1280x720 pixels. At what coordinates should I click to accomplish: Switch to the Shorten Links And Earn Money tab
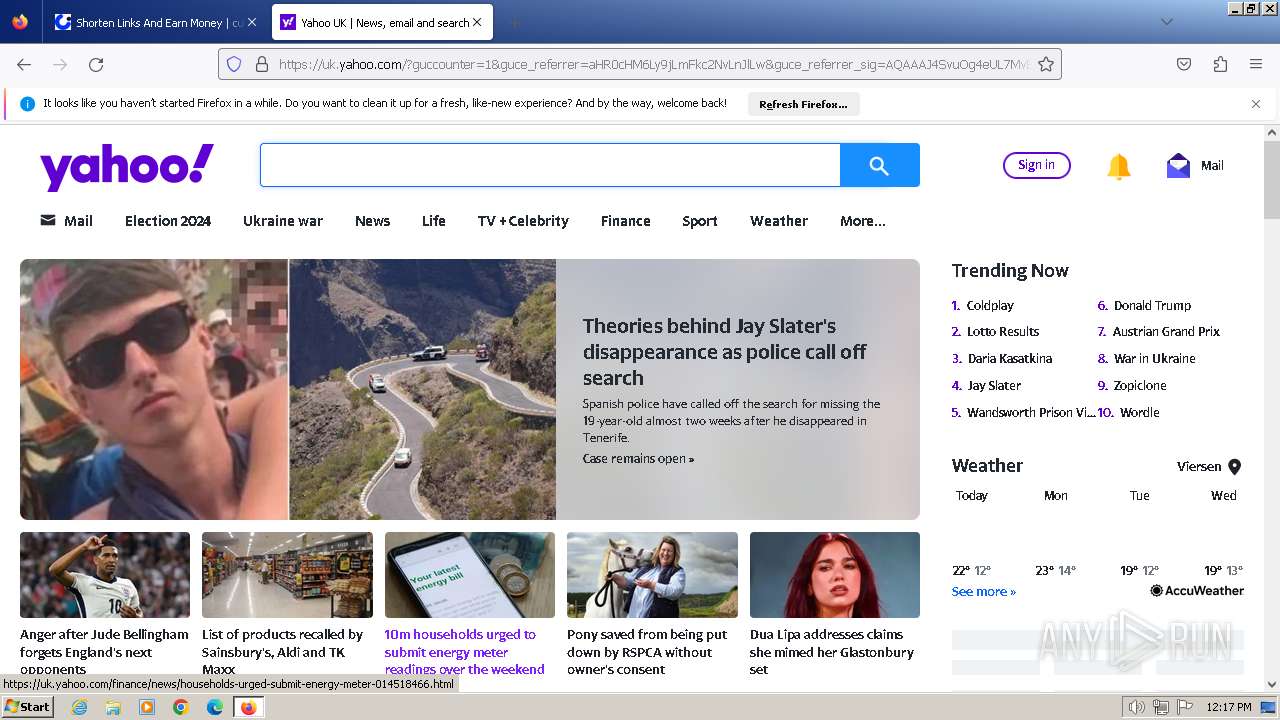pyautogui.click(x=155, y=22)
